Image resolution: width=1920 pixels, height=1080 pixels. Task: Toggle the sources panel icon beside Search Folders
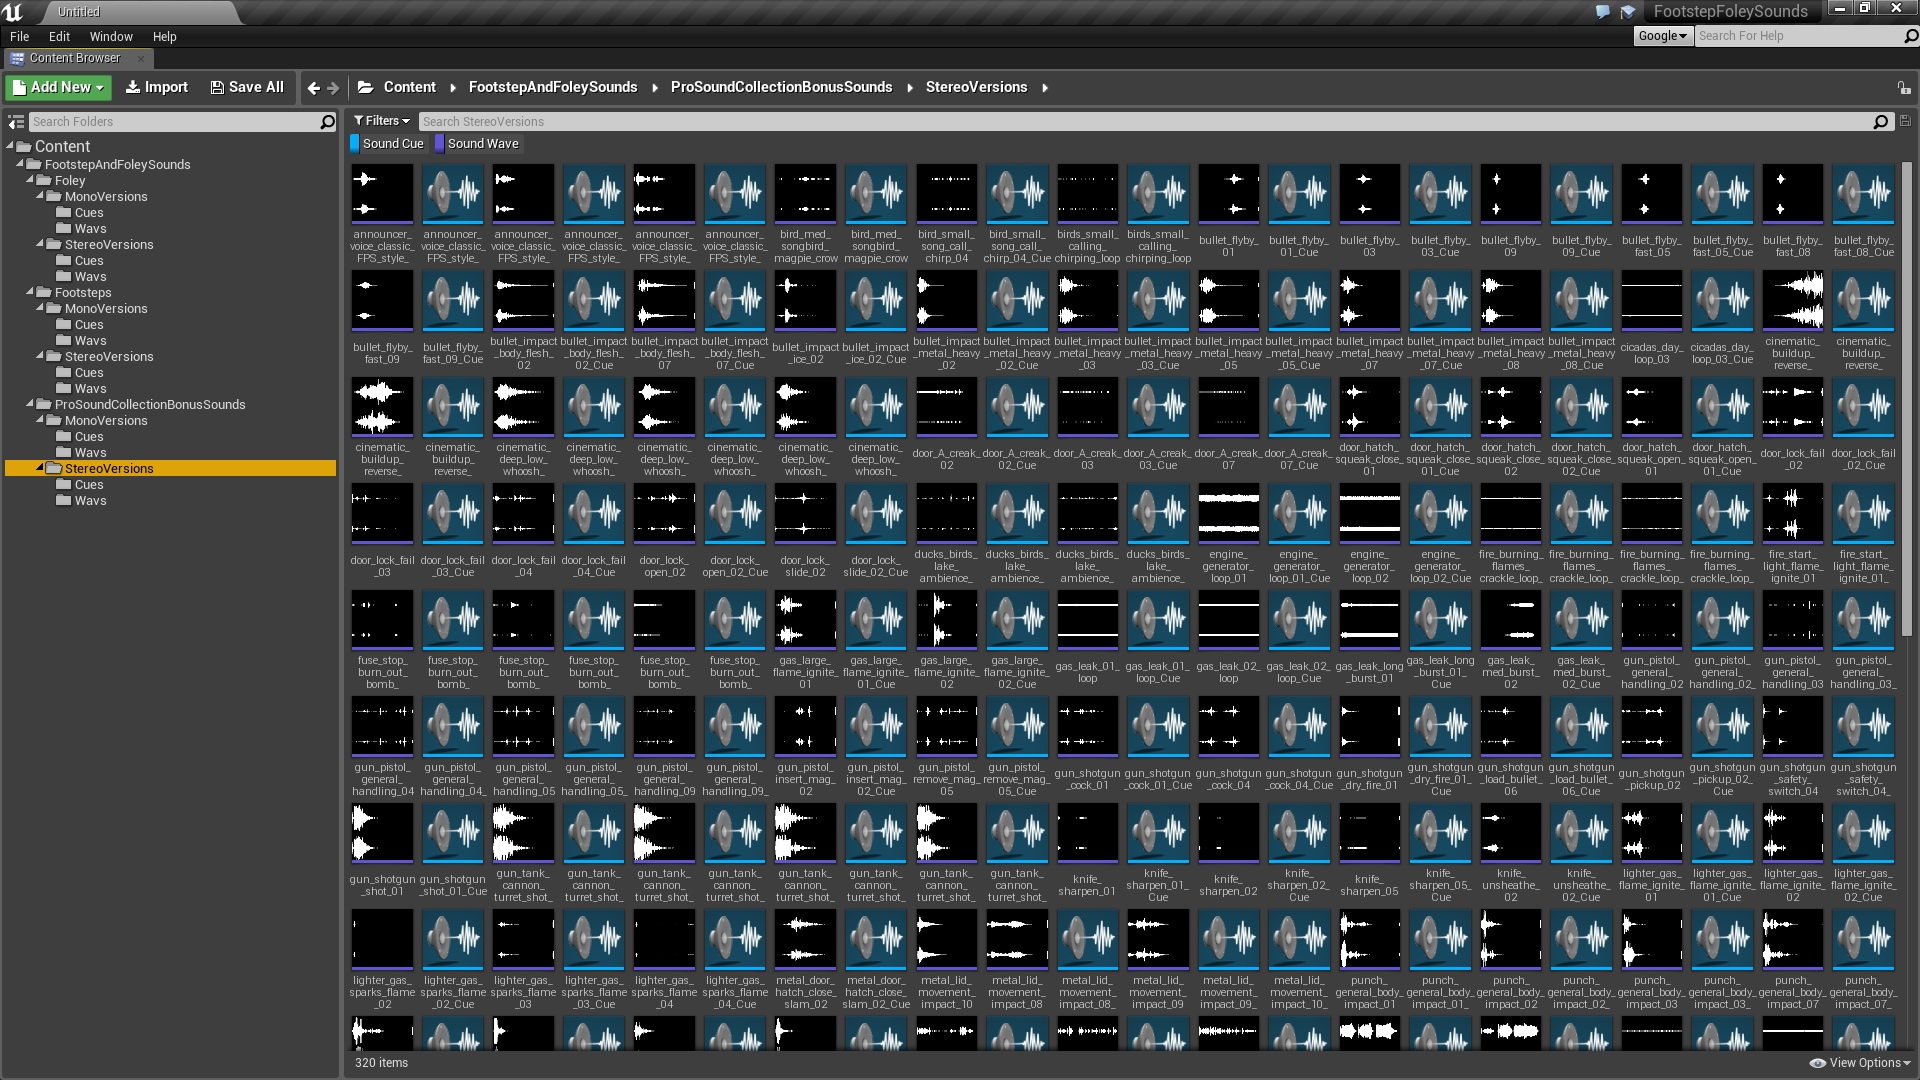coord(15,121)
